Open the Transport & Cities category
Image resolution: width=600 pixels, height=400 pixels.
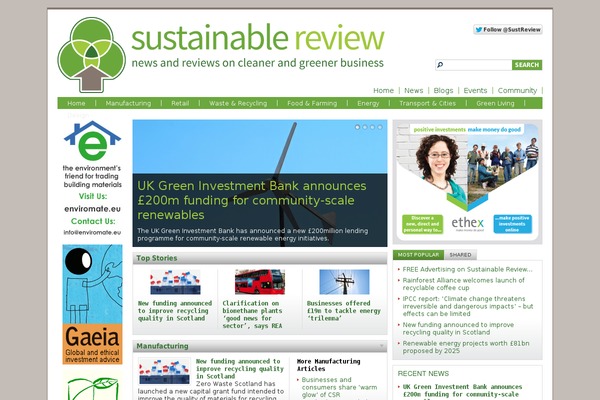427,103
